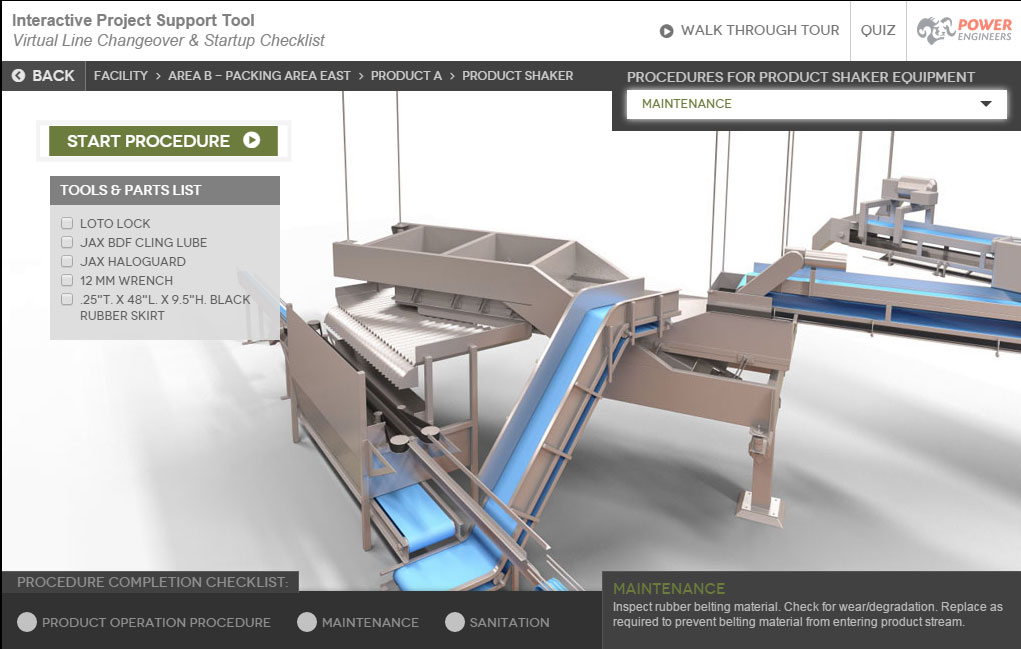Select the Sanitation checklist indicator
Image resolution: width=1021 pixels, height=649 pixels.
click(x=455, y=622)
